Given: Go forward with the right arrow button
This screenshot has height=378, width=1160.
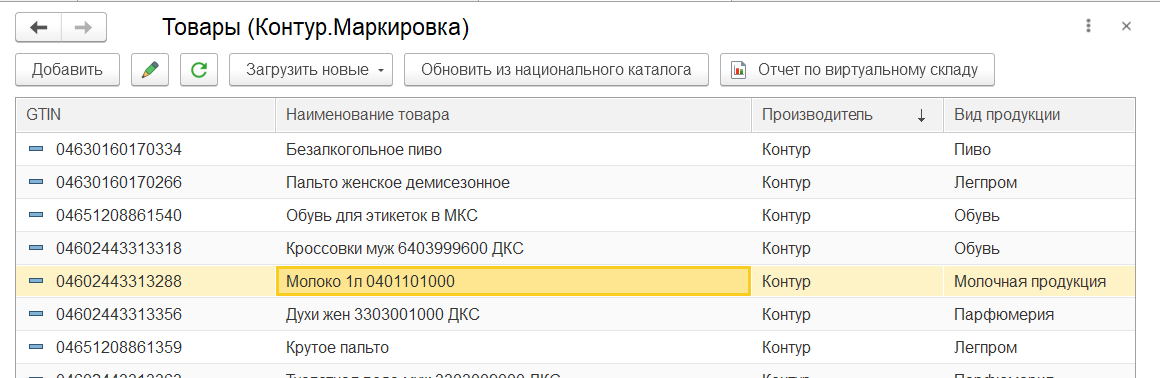Looking at the screenshot, I should [x=84, y=27].
